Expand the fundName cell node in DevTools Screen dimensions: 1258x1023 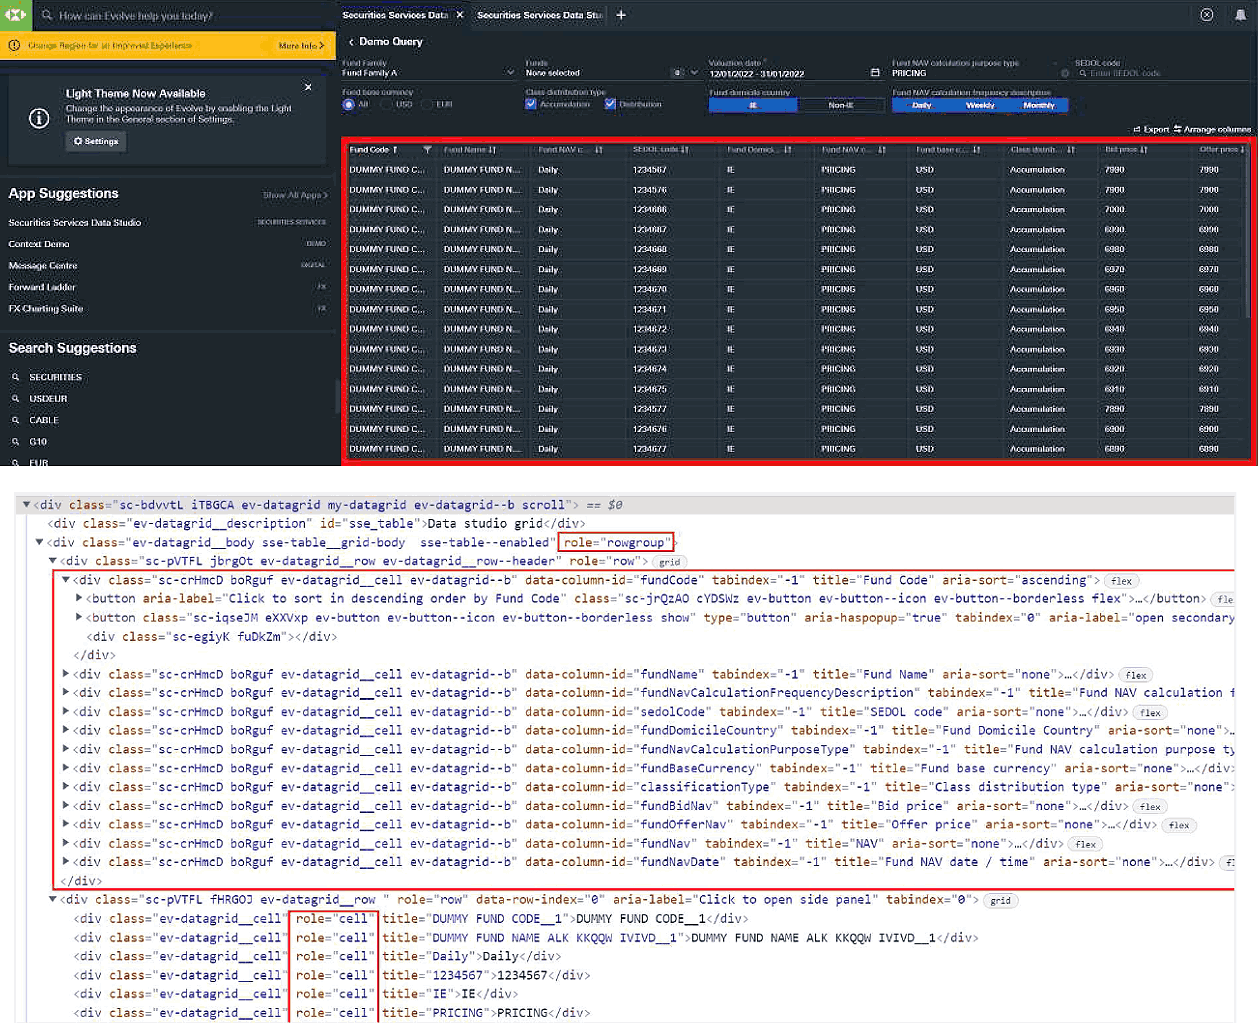point(66,674)
